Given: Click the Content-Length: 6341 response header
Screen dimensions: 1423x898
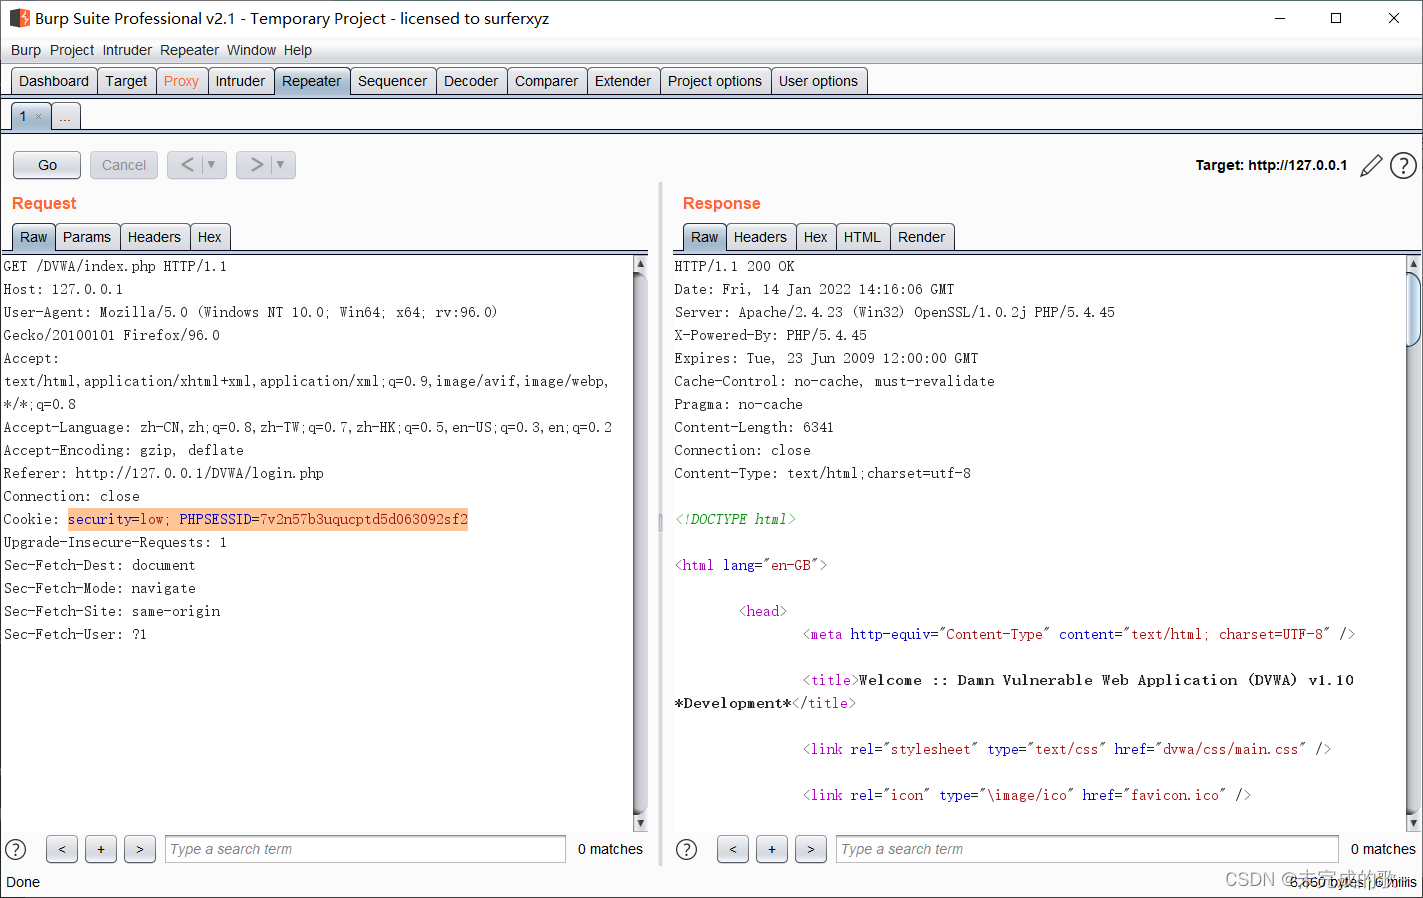Looking at the screenshot, I should pos(754,427).
